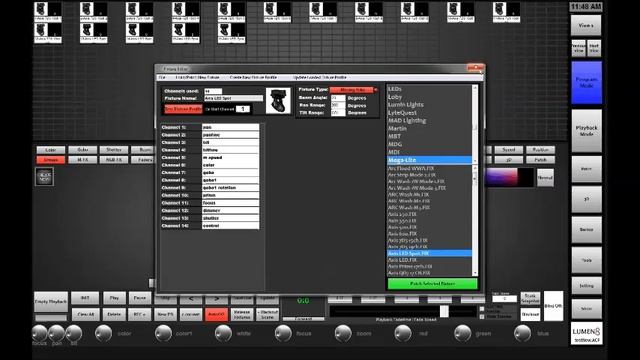Viewport: 640px width, 360px height.
Task: Click the white encoder knob
Action: (x=223, y=333)
